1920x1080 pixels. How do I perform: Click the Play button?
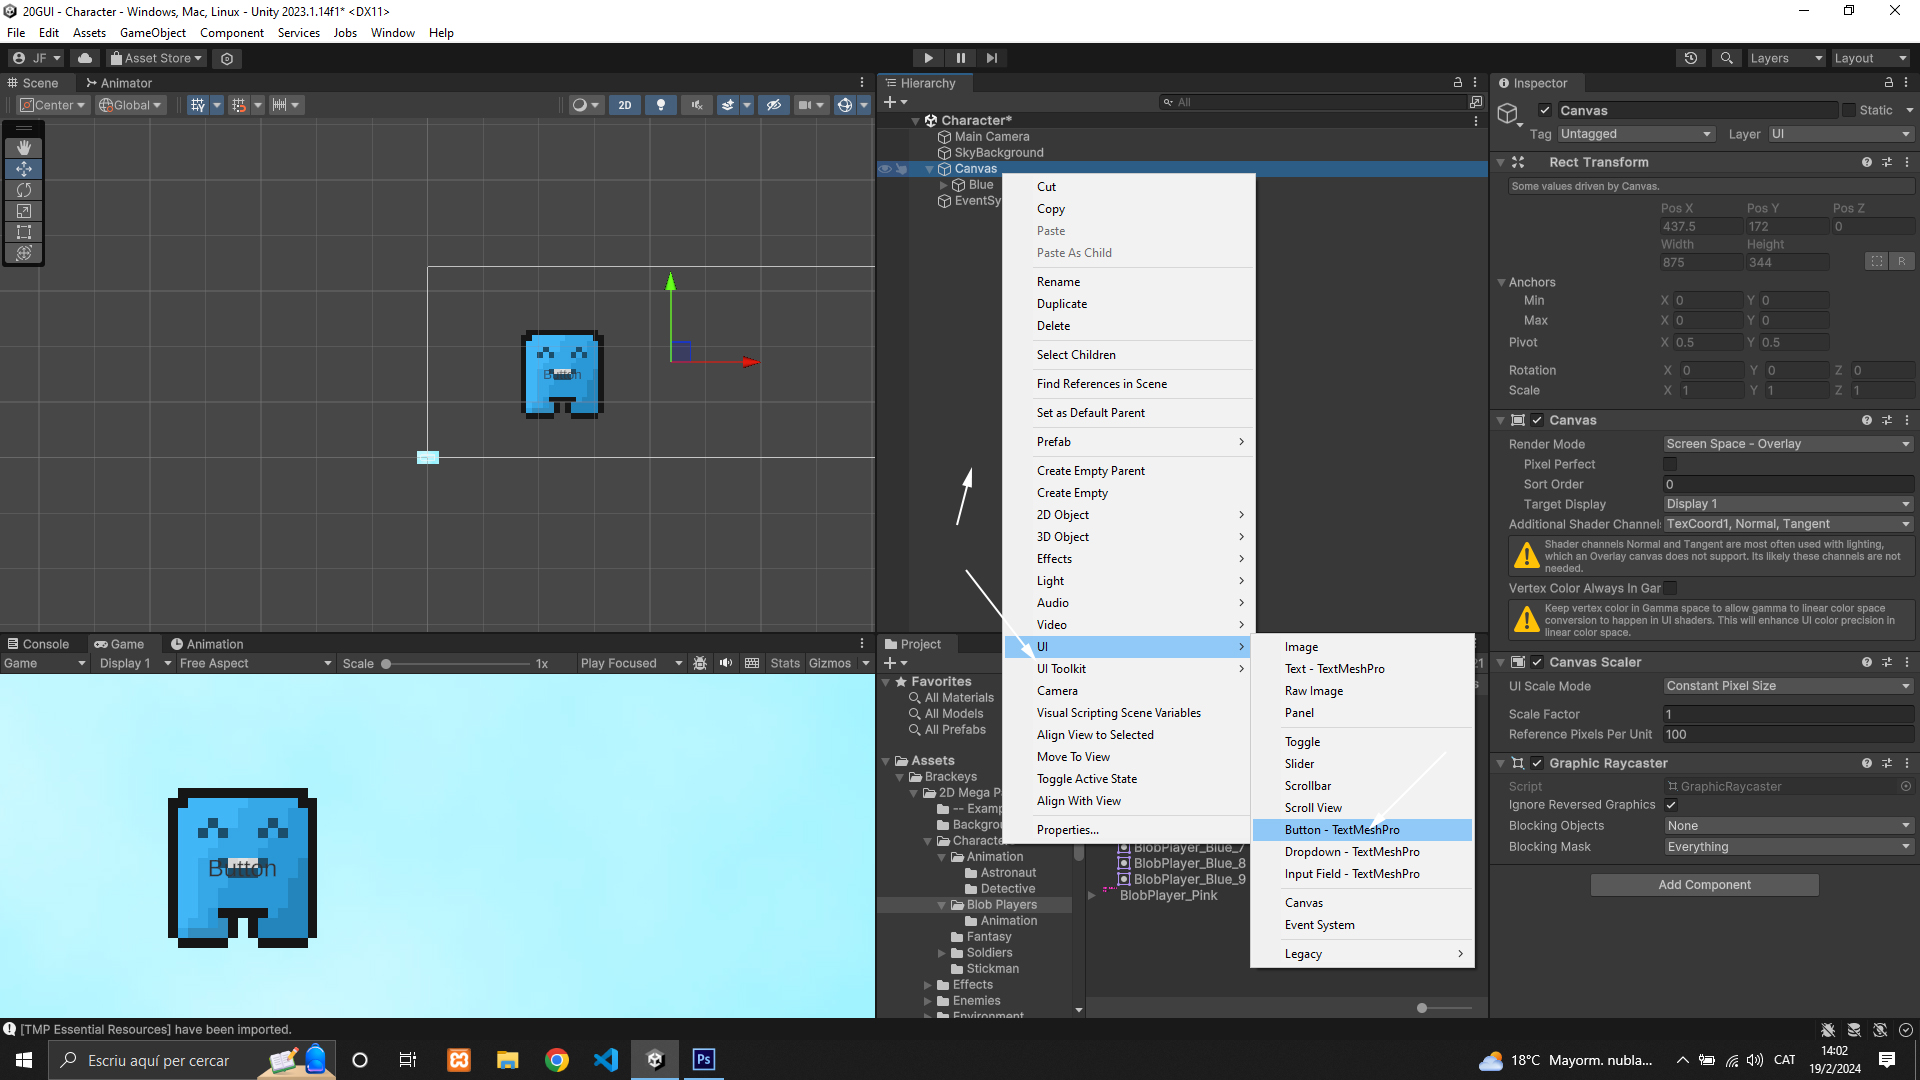tap(928, 58)
